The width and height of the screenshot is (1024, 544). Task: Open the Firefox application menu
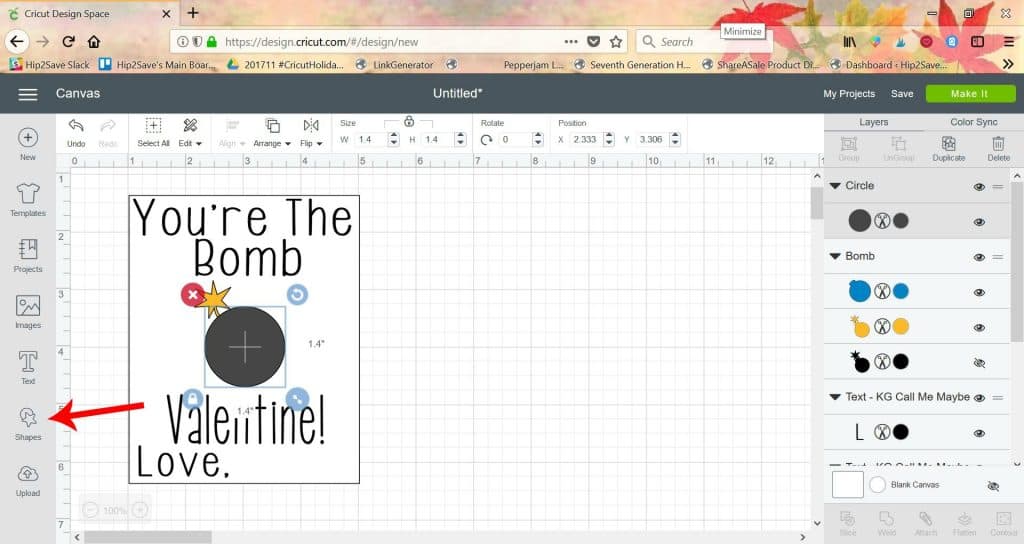(1008, 42)
